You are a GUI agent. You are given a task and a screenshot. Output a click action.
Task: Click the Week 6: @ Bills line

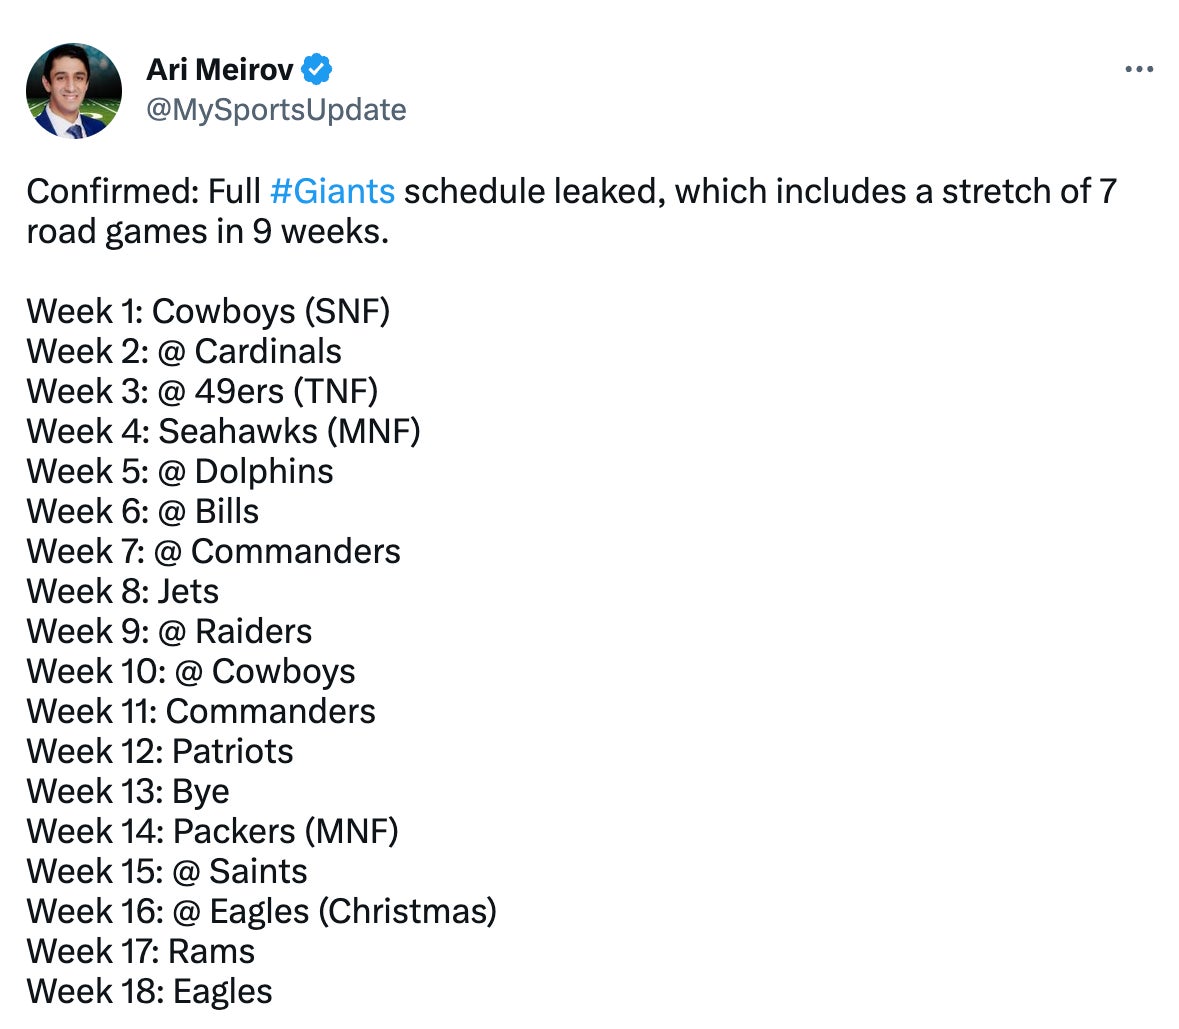pos(143,511)
